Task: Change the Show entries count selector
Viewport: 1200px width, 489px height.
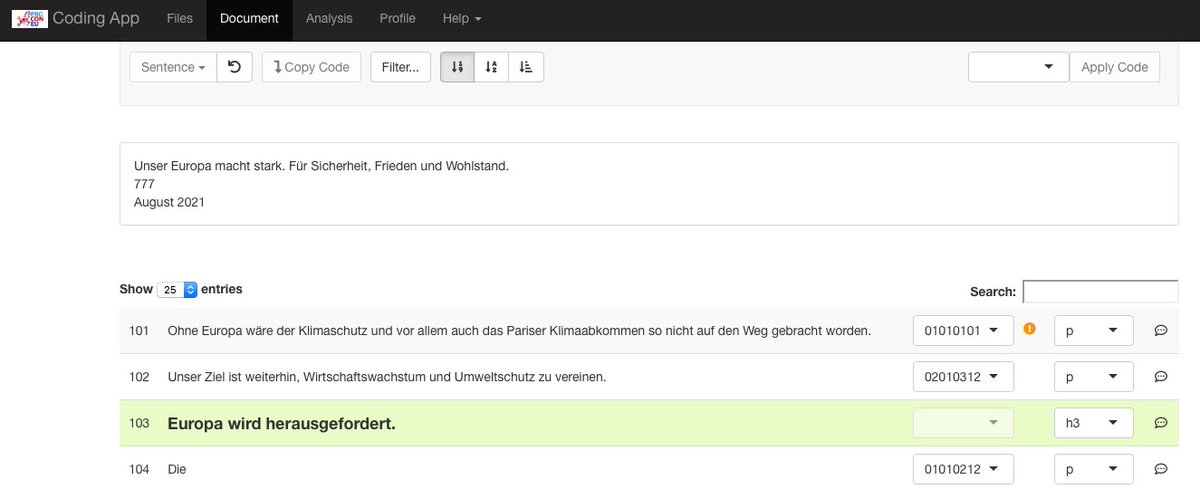Action: 177,290
